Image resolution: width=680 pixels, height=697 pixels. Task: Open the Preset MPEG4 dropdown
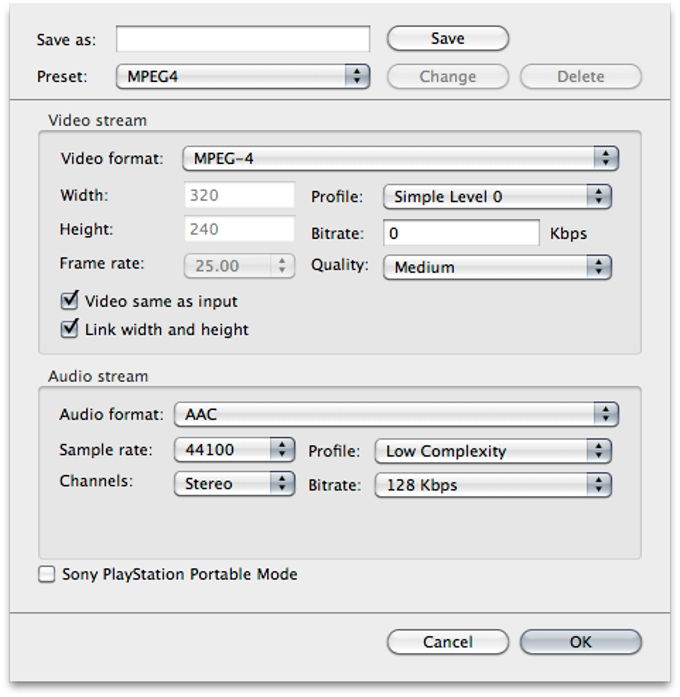coord(243,76)
